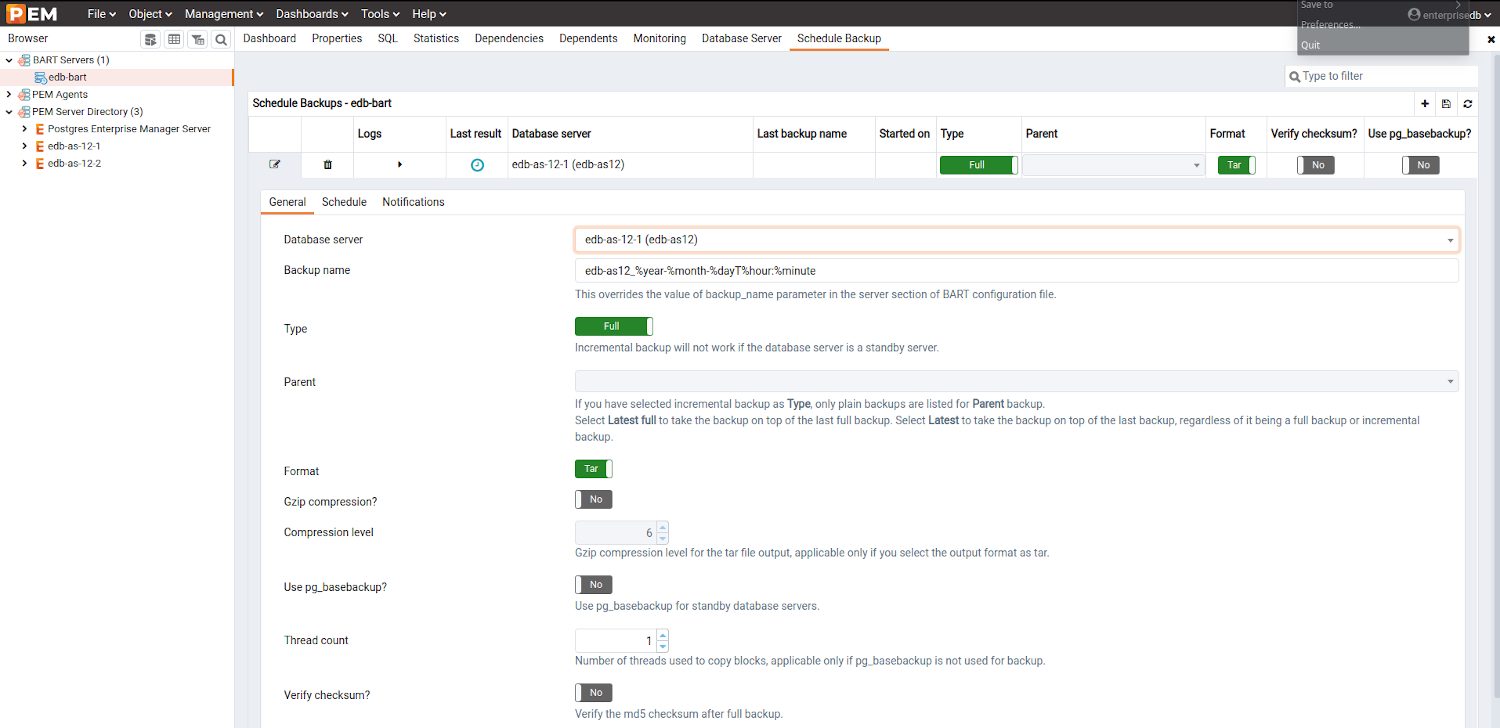Expand the edb-as-12-1 tree node
The height and width of the screenshot is (728, 1500).
[24, 146]
